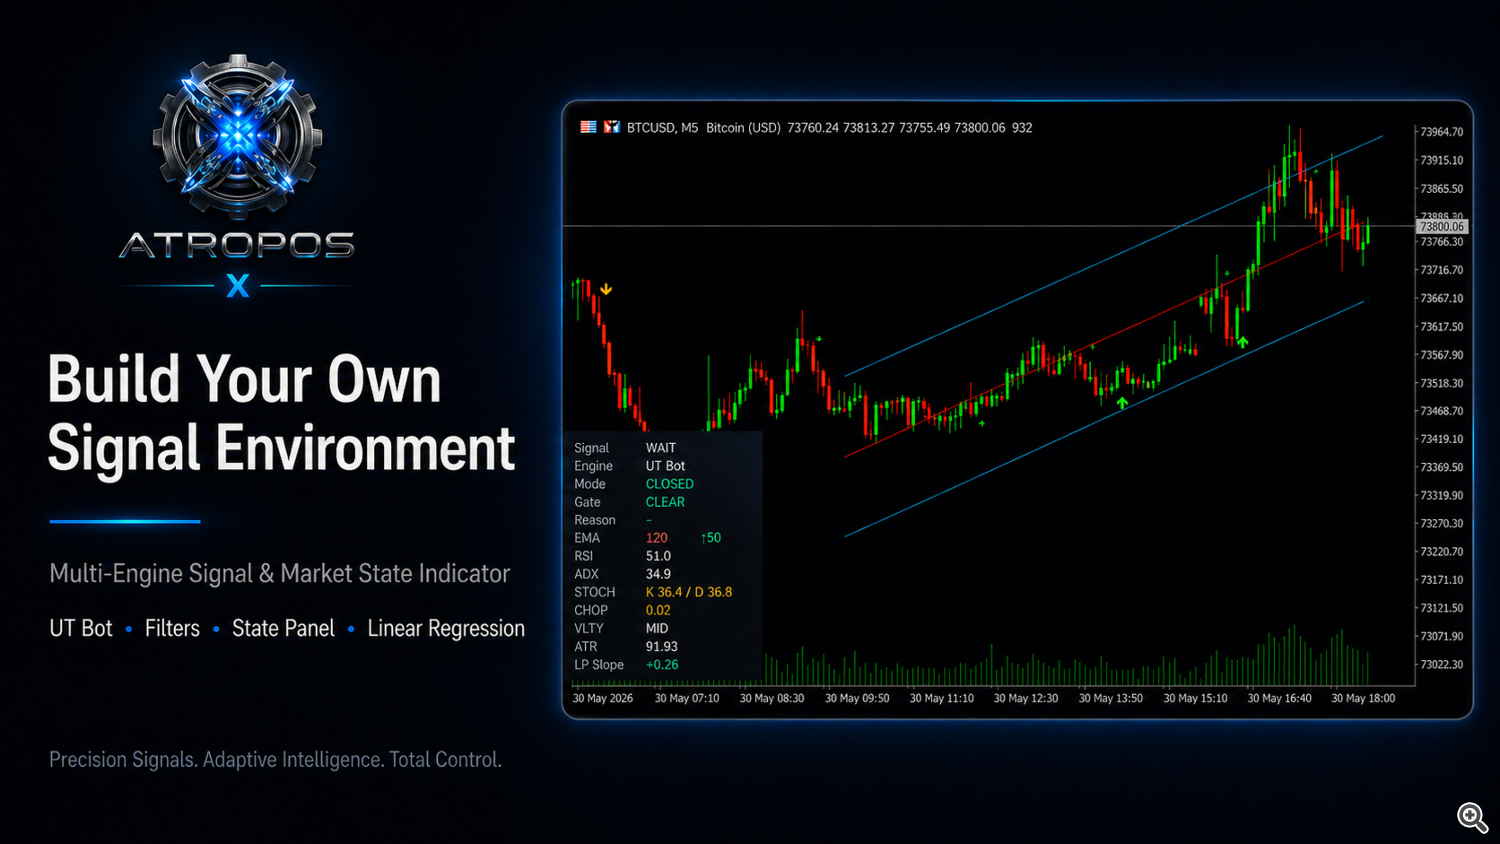Click the blue X under the ATROPOS wordmark
The width and height of the screenshot is (1500, 844).
[238, 286]
